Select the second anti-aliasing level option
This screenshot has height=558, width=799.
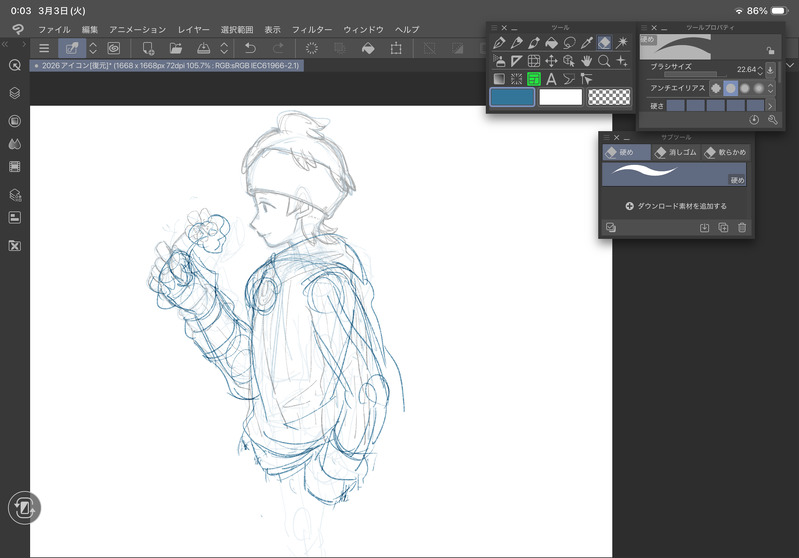pyautogui.click(x=730, y=88)
